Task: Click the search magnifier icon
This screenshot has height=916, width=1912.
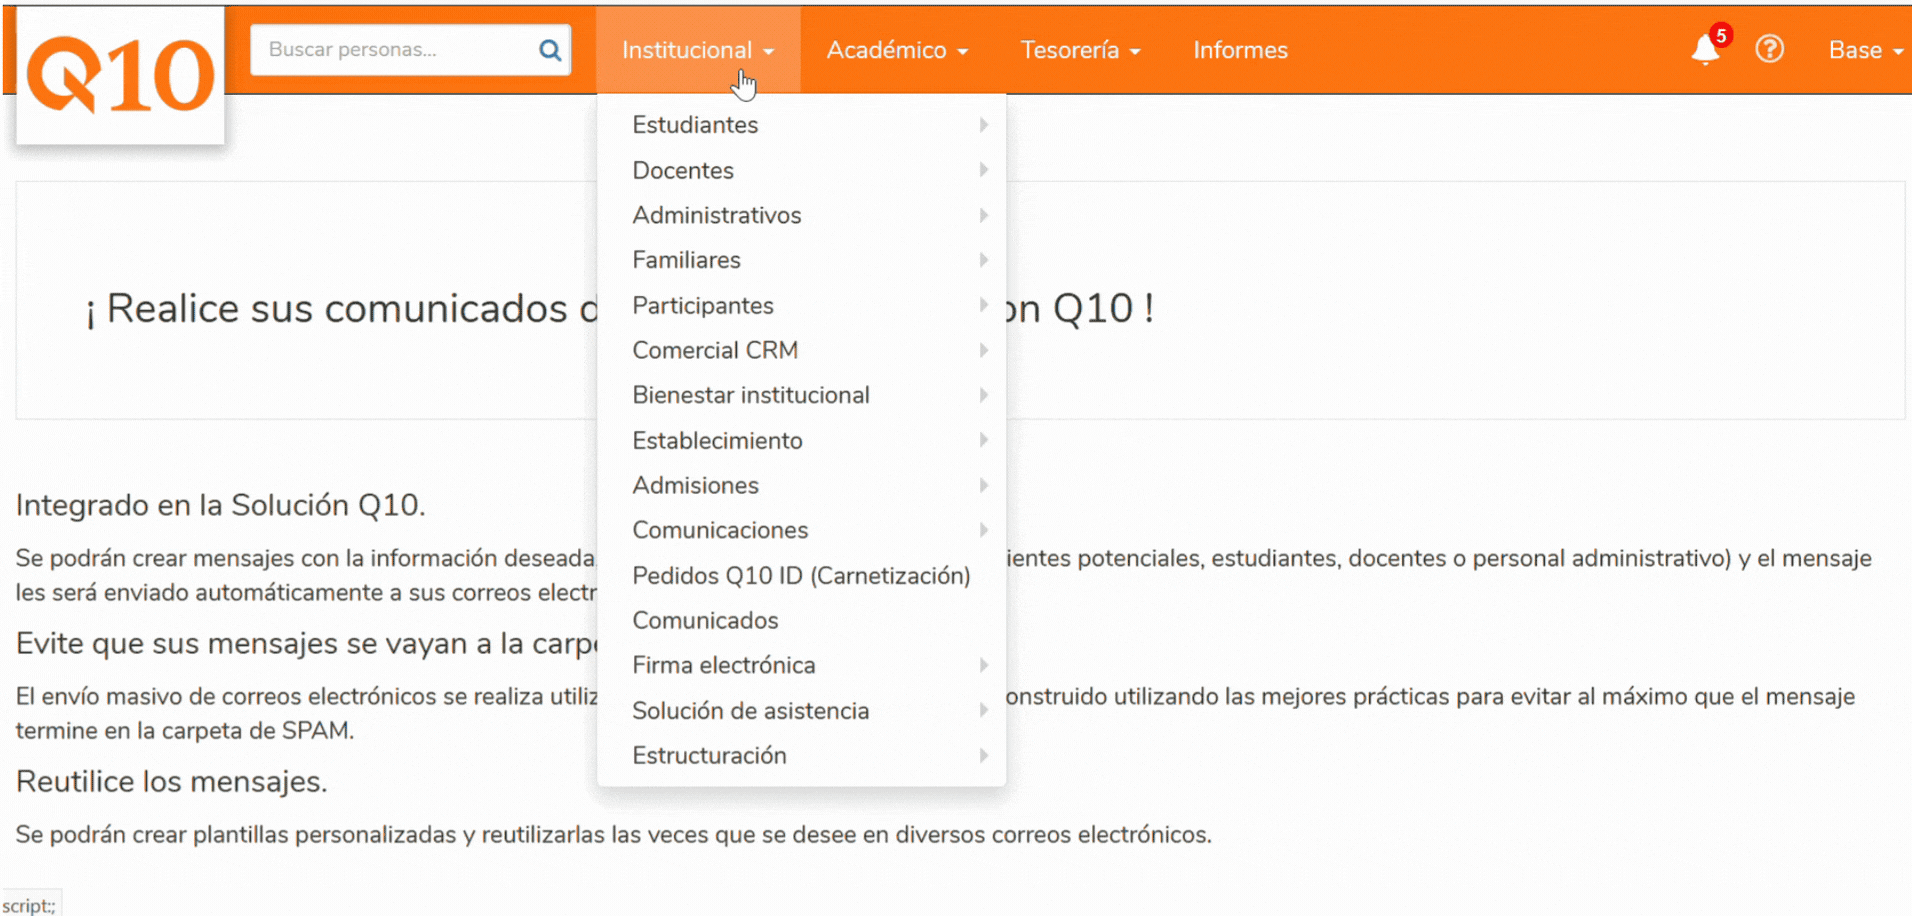Action: (x=550, y=50)
